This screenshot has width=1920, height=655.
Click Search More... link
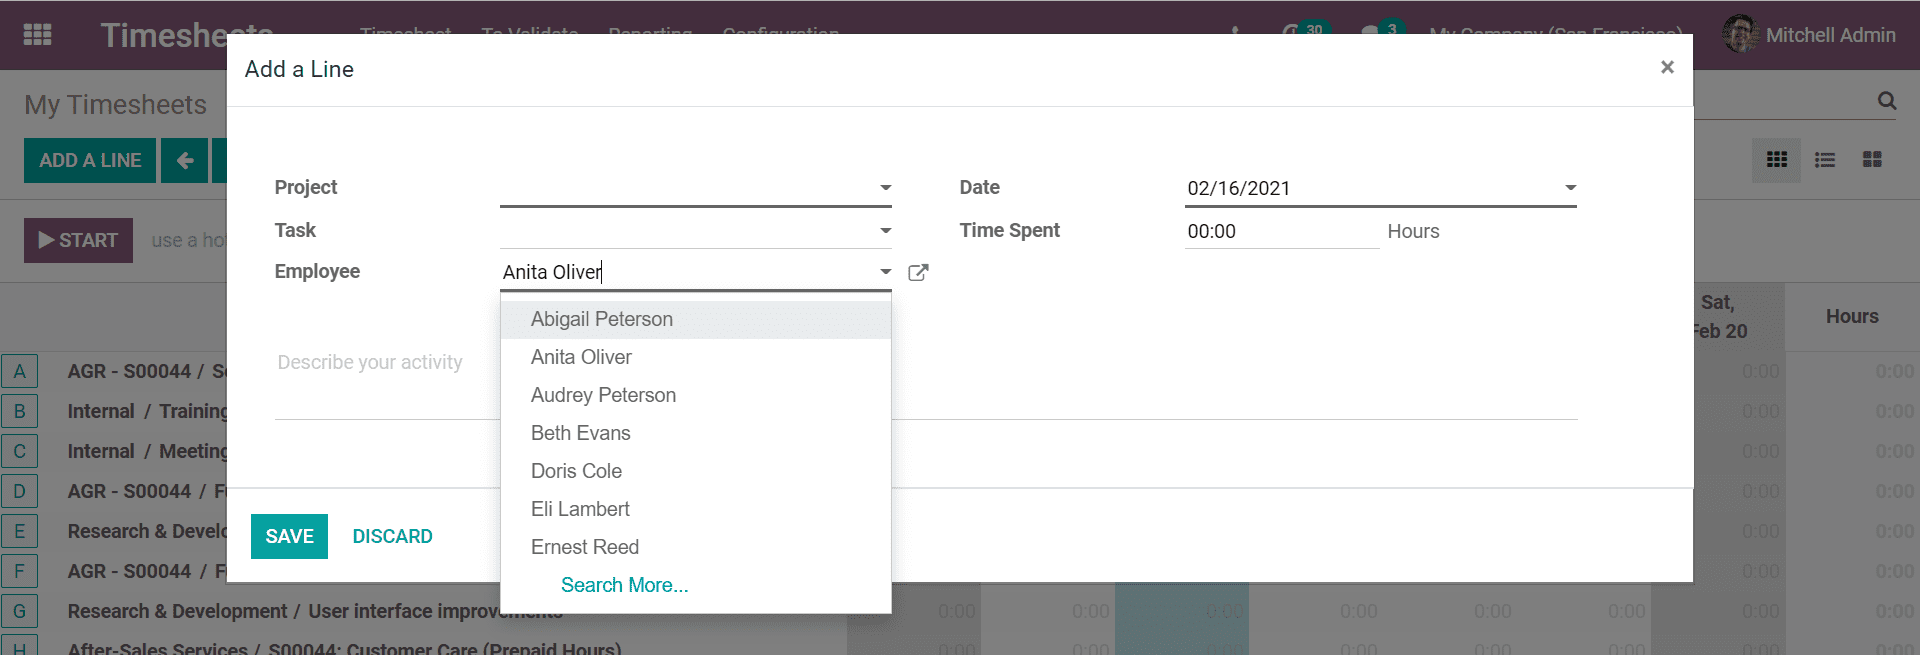pyautogui.click(x=624, y=585)
